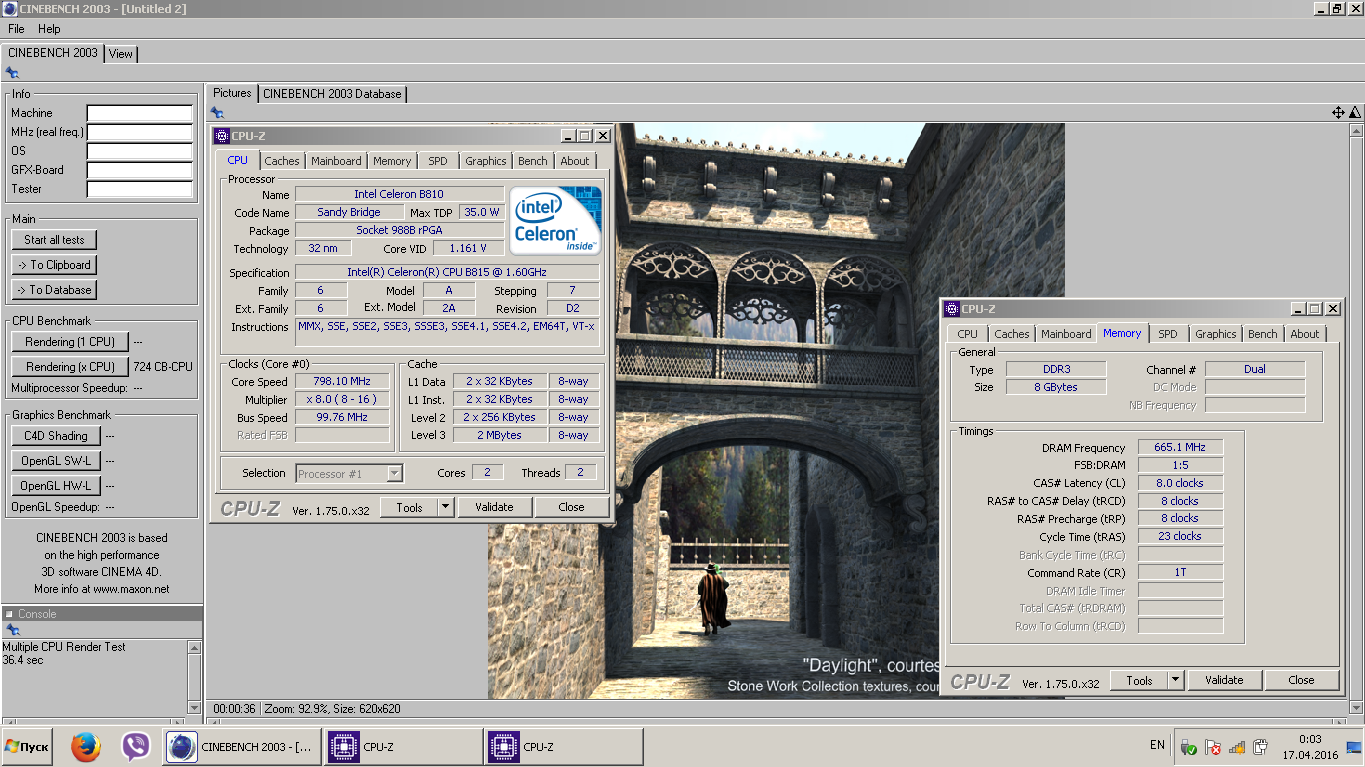Click the Windows Start (Пуск) button
1365x767 pixels.
click(27, 746)
